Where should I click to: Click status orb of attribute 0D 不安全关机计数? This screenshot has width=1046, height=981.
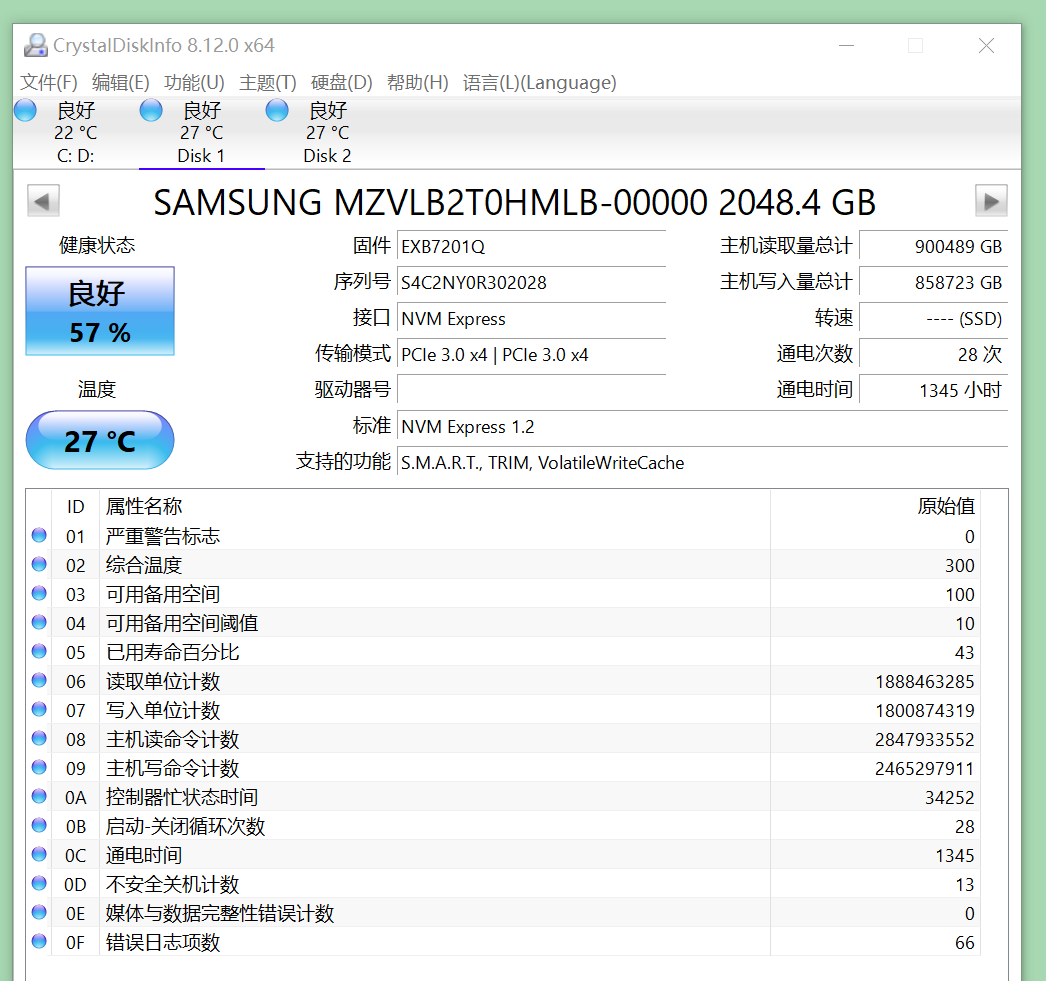point(39,884)
